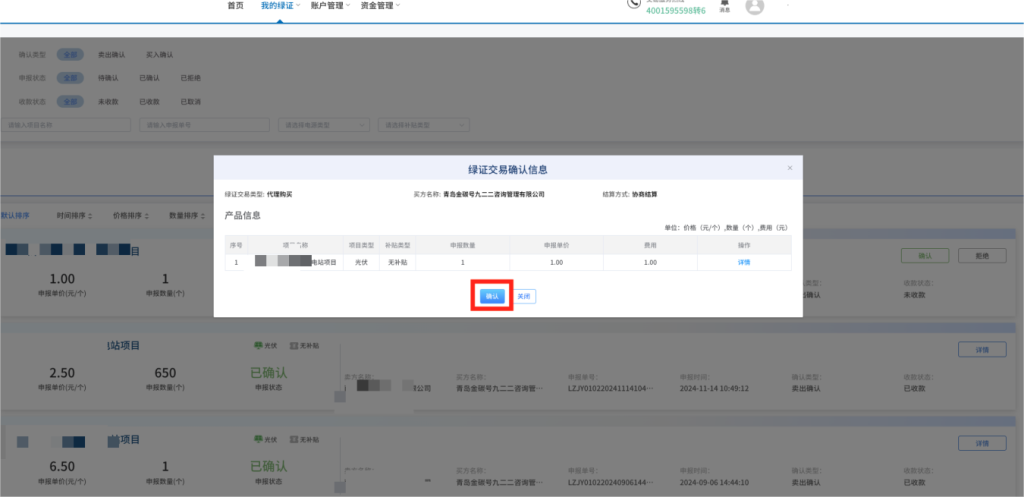This screenshot has height=497, width=1024.
Task: Click the blue 确认 button in dialog
Action: (491, 296)
